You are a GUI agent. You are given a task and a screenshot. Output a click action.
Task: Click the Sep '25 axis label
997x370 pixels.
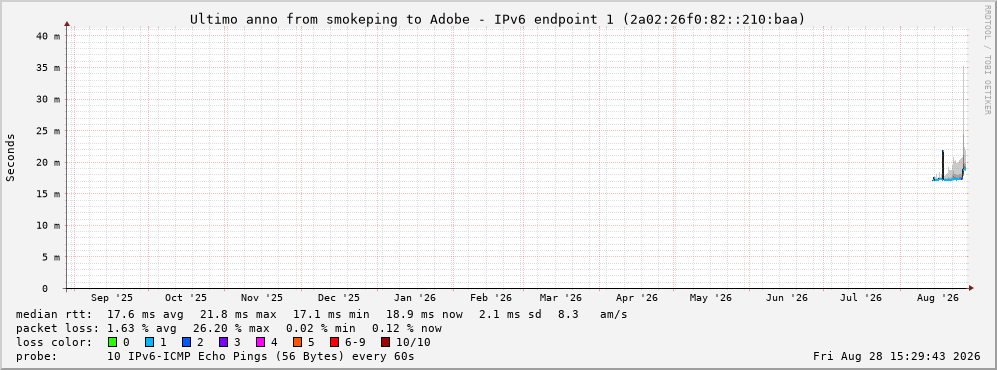112,298
